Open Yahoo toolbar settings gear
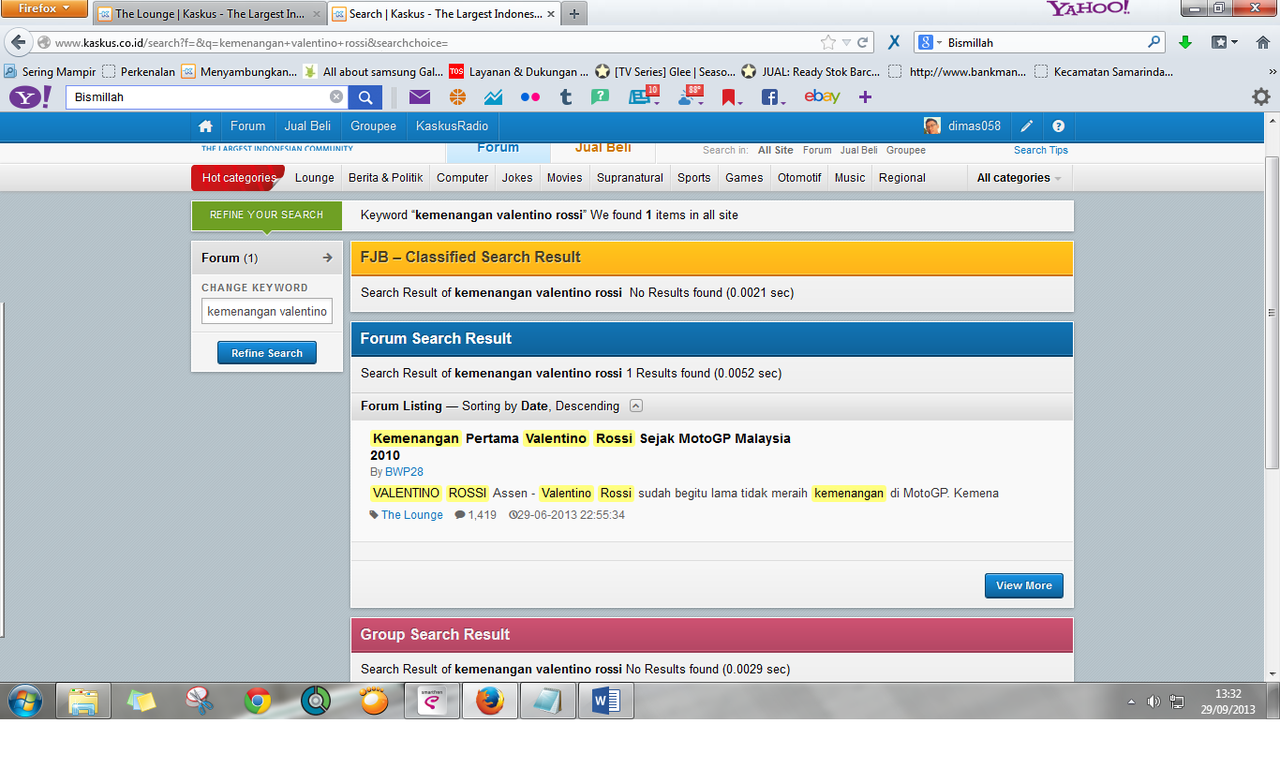The image size is (1280, 768). click(1261, 97)
